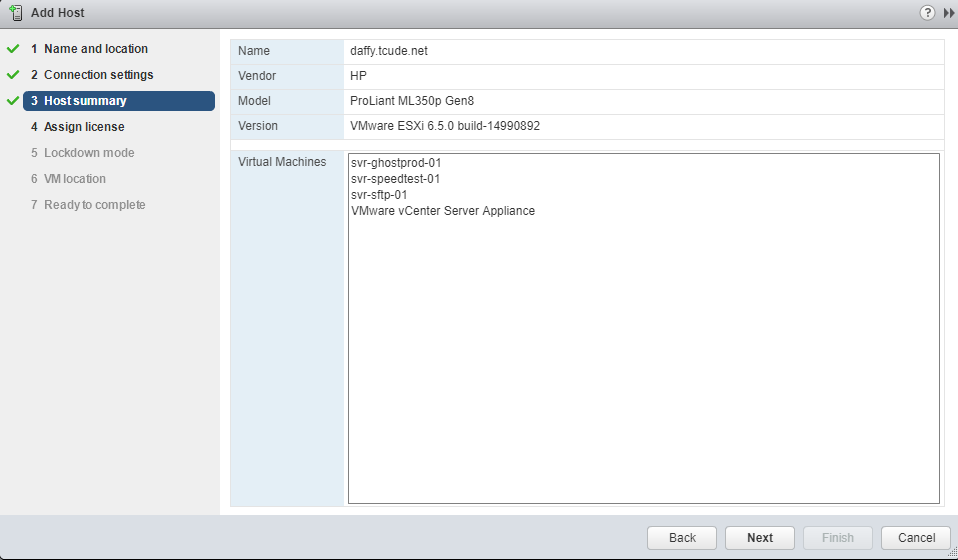Viewport: 958px width, 560px height.
Task: Click the green checkmark beside Host summary
Action: click(x=13, y=101)
